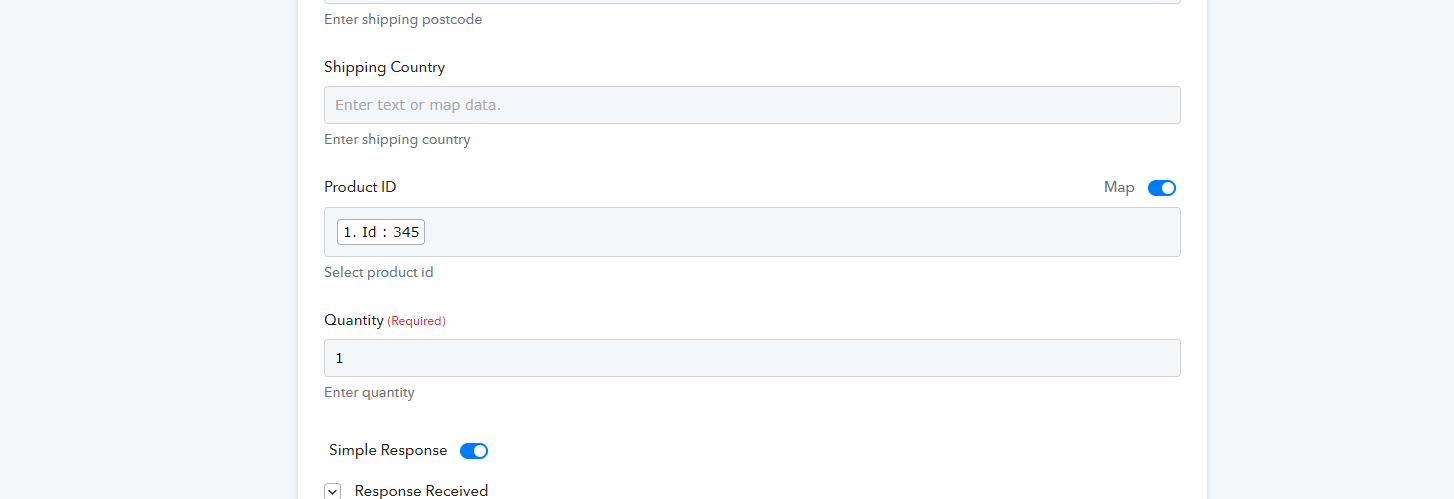Click empty area of Product ID field
This screenshot has width=1454, height=499.
pyautogui.click(x=800, y=232)
